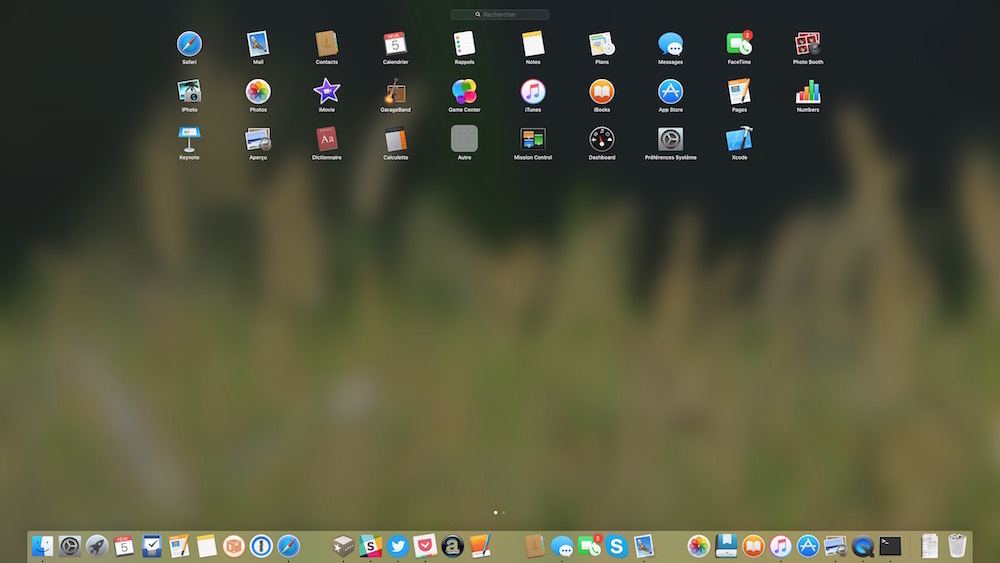Open Notes from the Launchpad grid

coord(533,44)
